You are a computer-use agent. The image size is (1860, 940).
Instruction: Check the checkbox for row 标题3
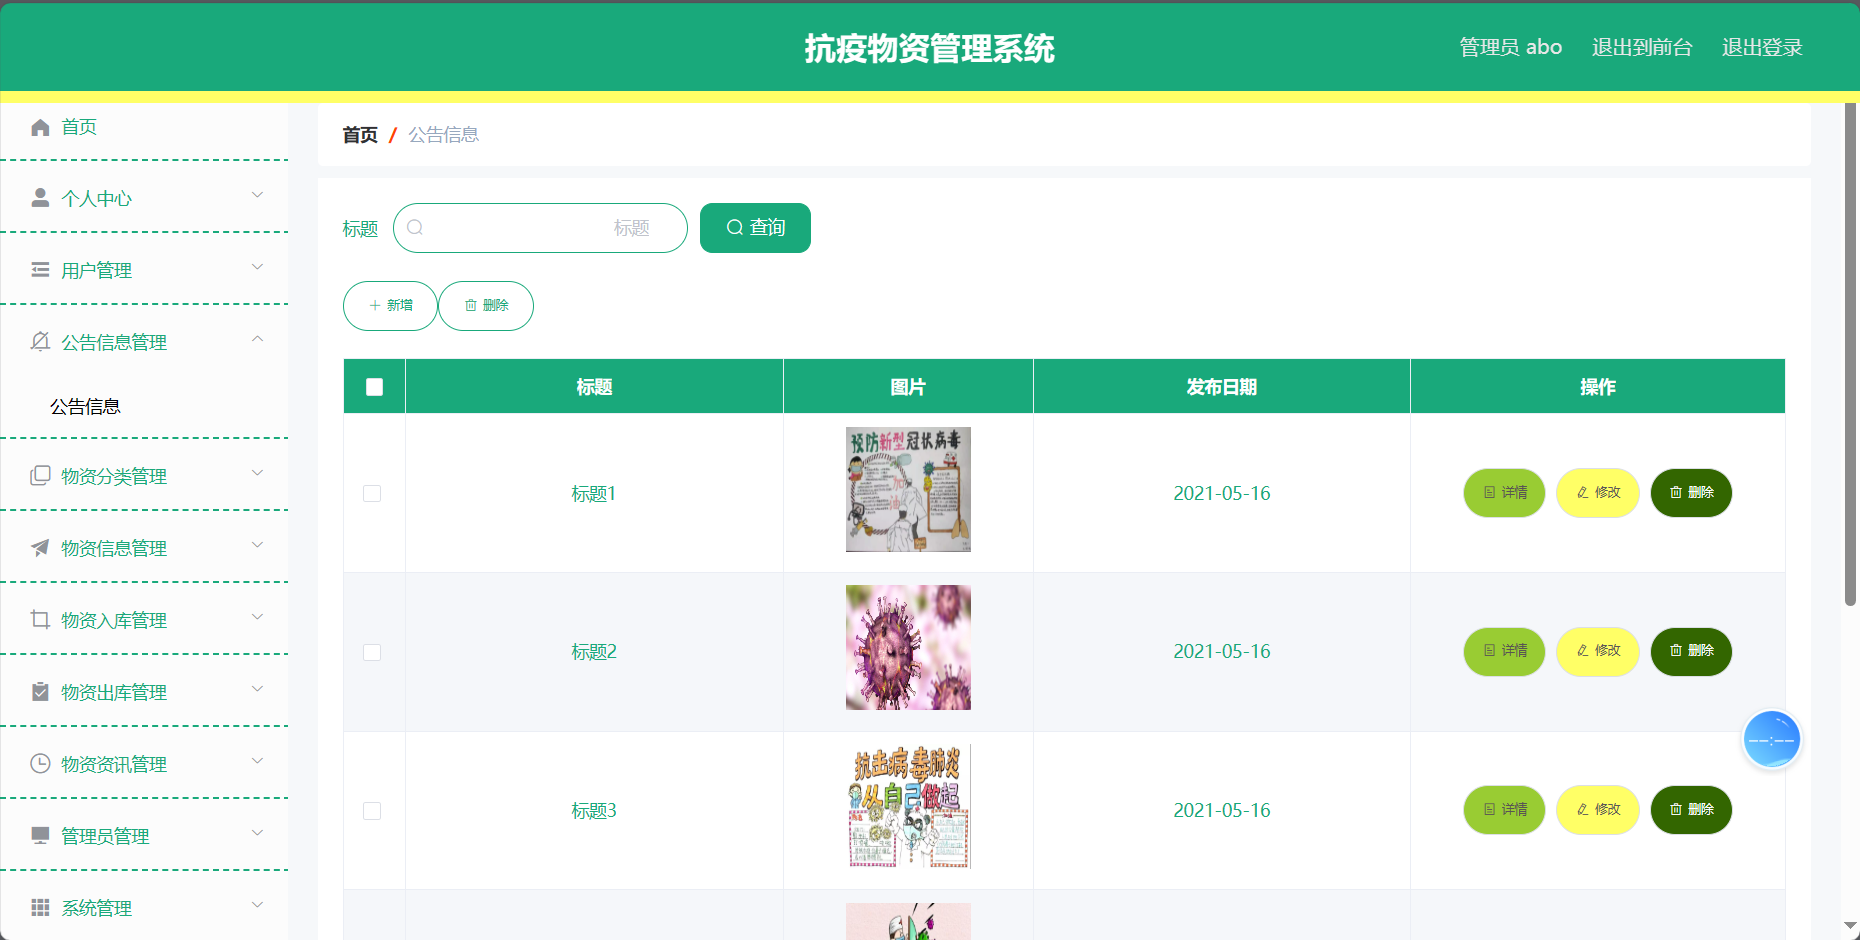point(372,810)
